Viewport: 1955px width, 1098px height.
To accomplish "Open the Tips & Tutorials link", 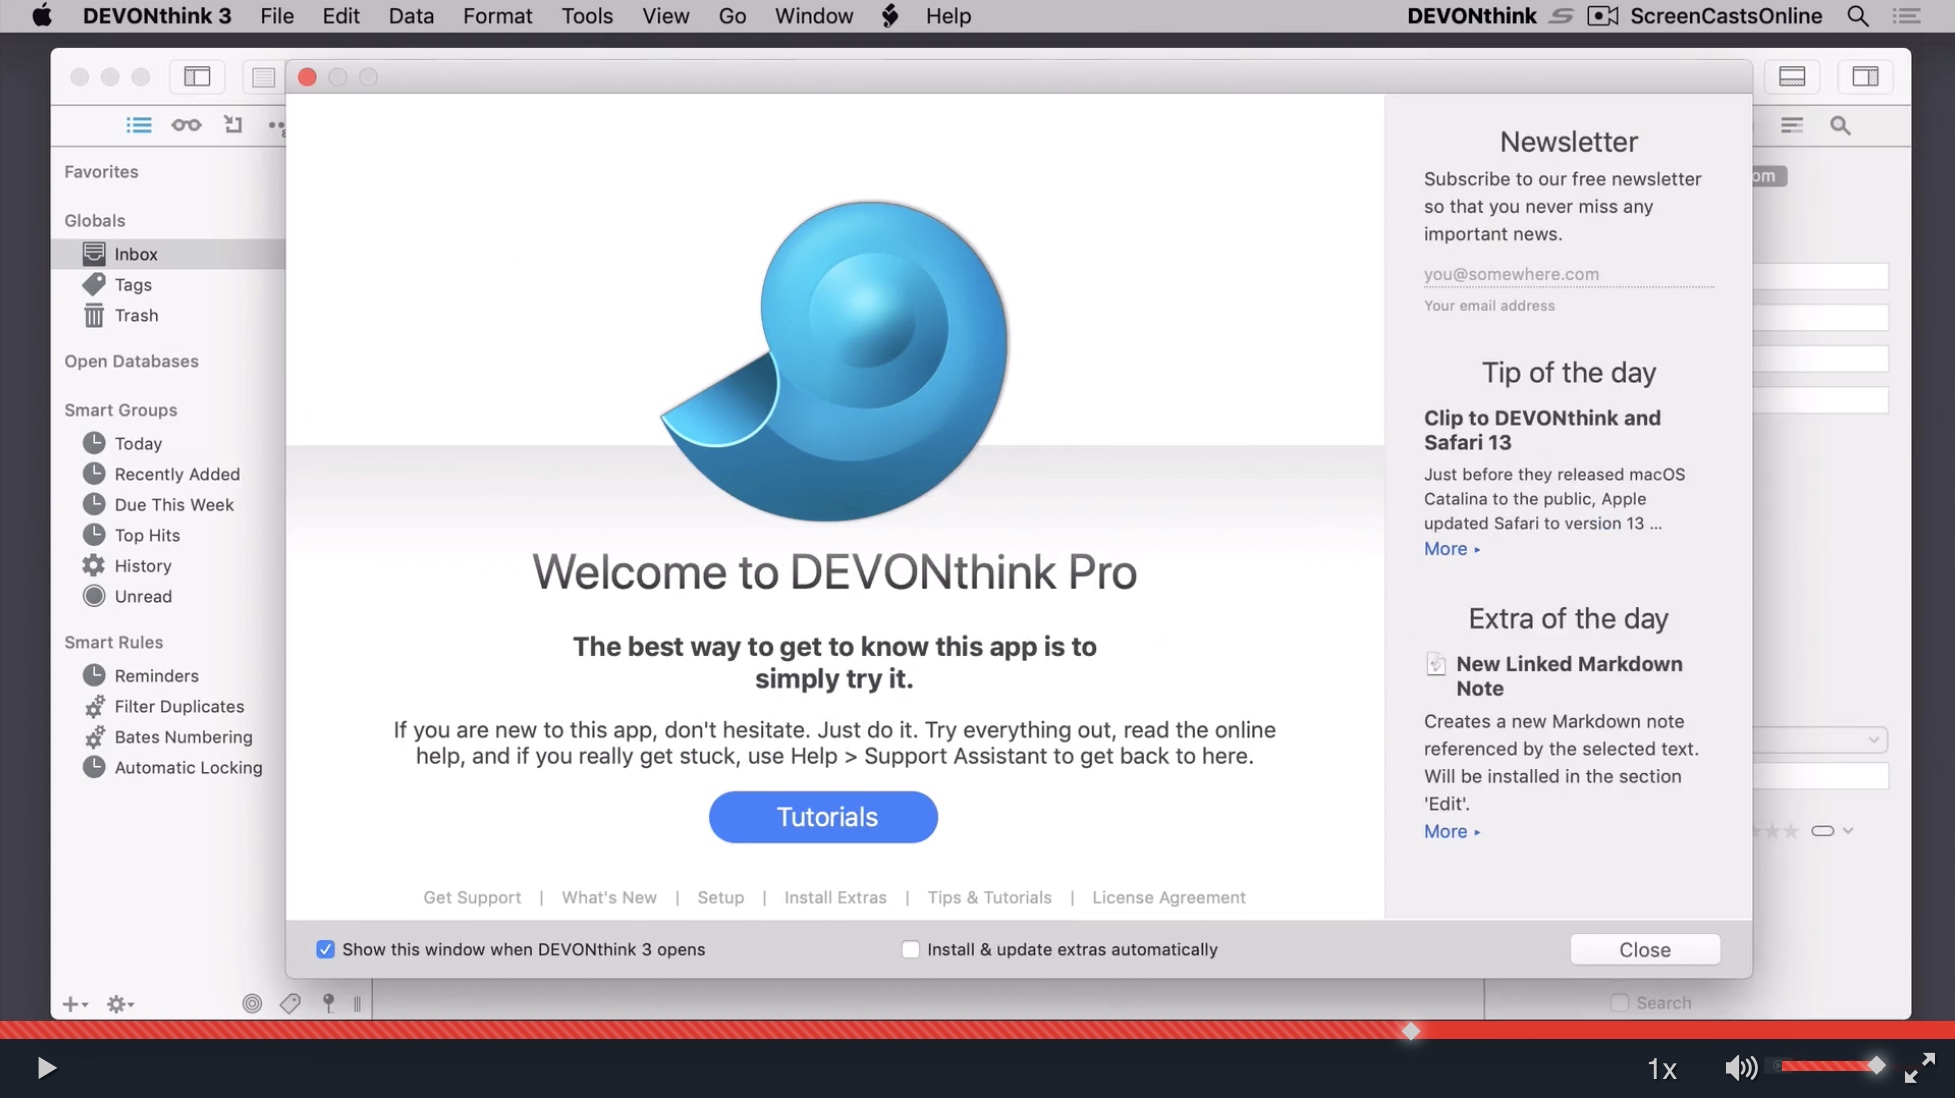I will click(989, 897).
